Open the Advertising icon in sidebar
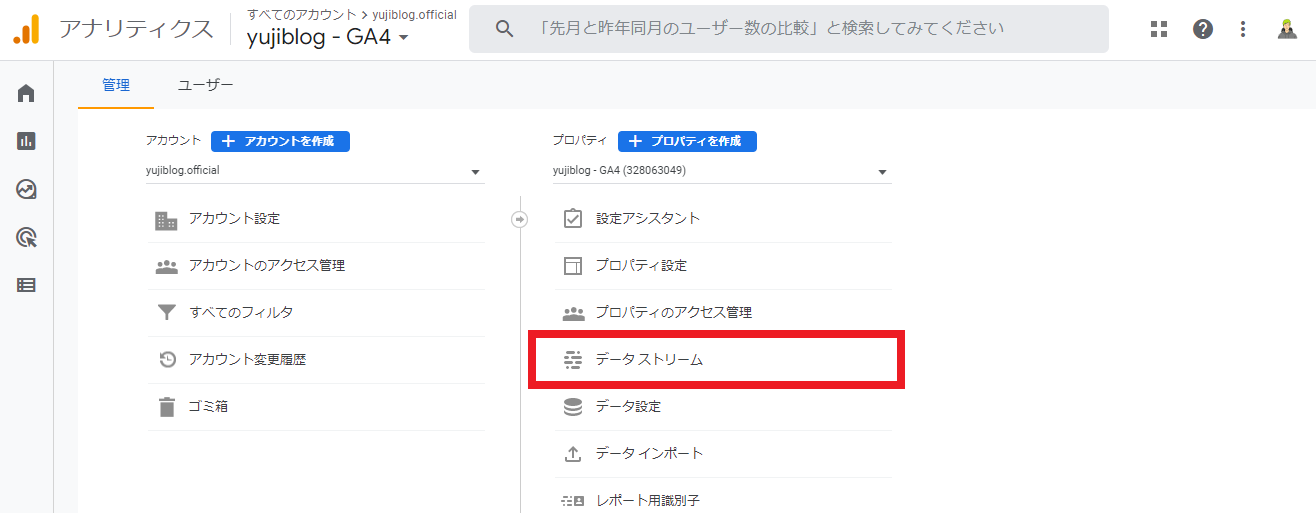The height and width of the screenshot is (513, 1316). (27, 237)
